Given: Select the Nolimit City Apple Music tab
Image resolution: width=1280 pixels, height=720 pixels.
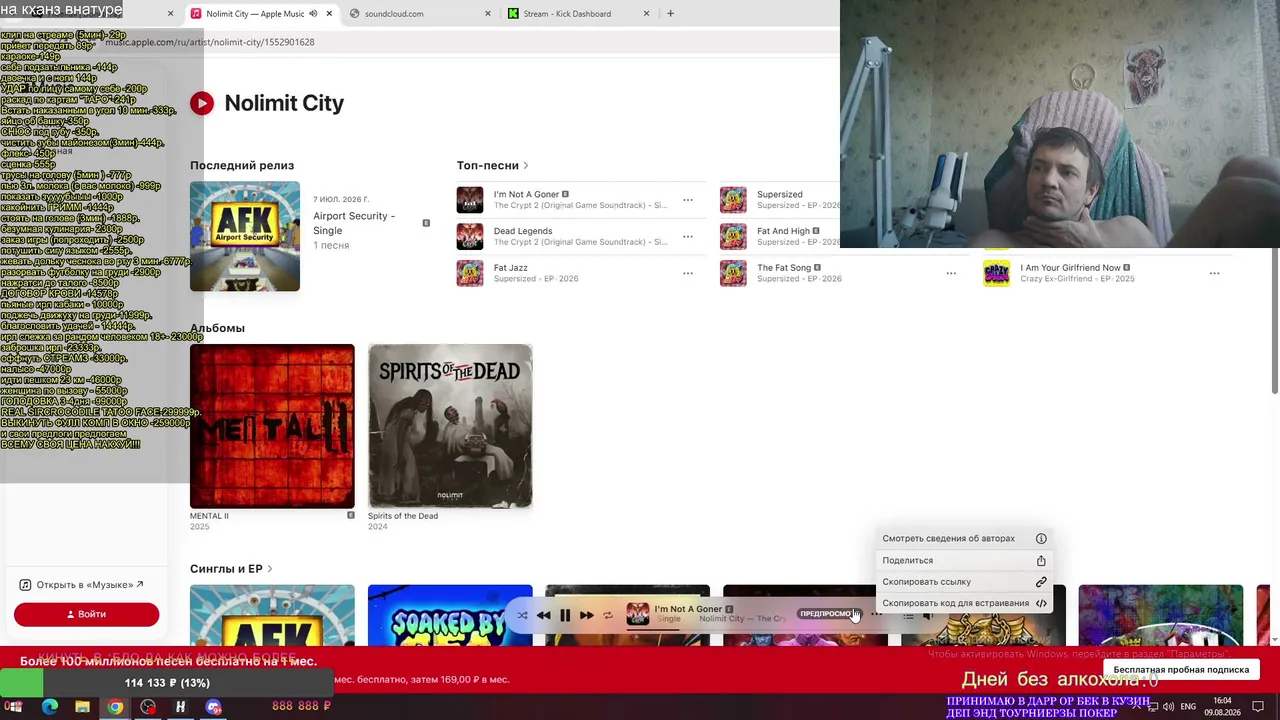Looking at the screenshot, I should (262, 14).
